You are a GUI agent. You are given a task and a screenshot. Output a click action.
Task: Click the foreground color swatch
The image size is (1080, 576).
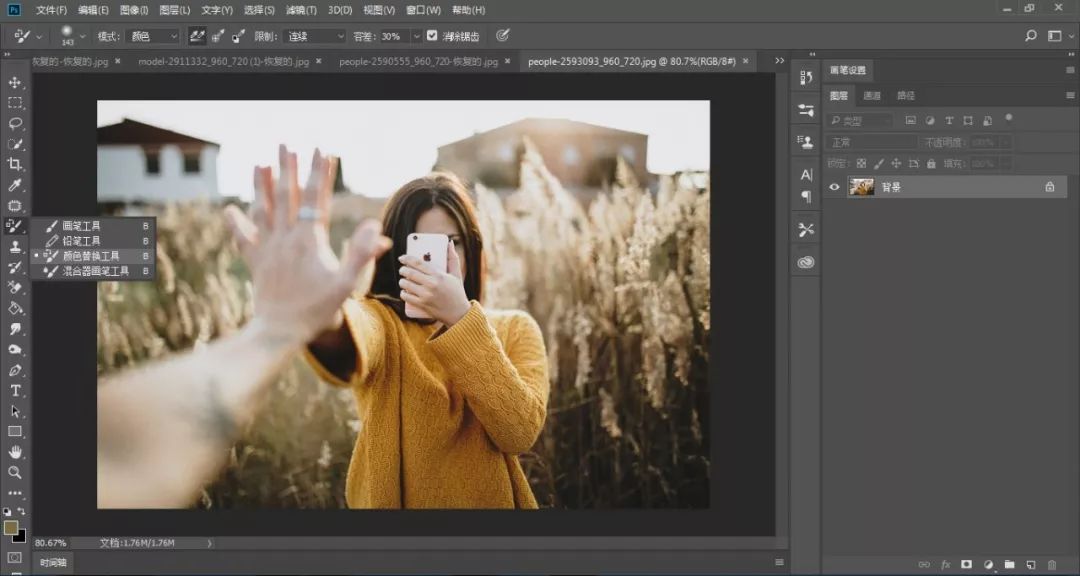tap(11, 527)
